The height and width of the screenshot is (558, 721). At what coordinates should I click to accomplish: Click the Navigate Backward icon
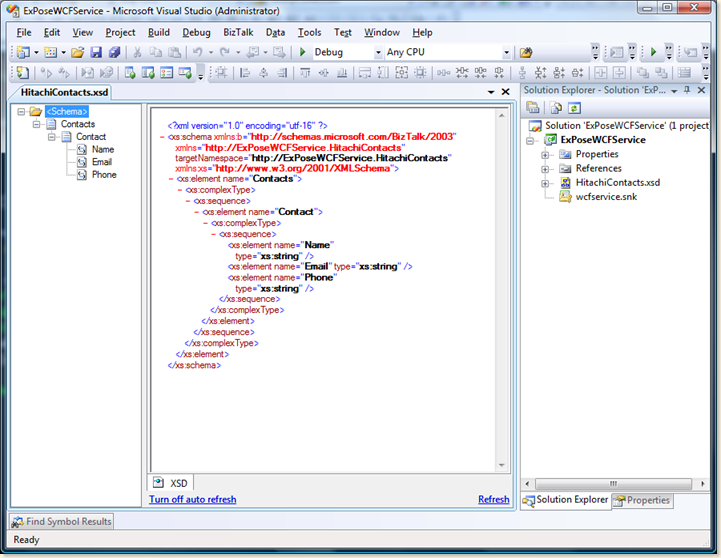[252, 52]
